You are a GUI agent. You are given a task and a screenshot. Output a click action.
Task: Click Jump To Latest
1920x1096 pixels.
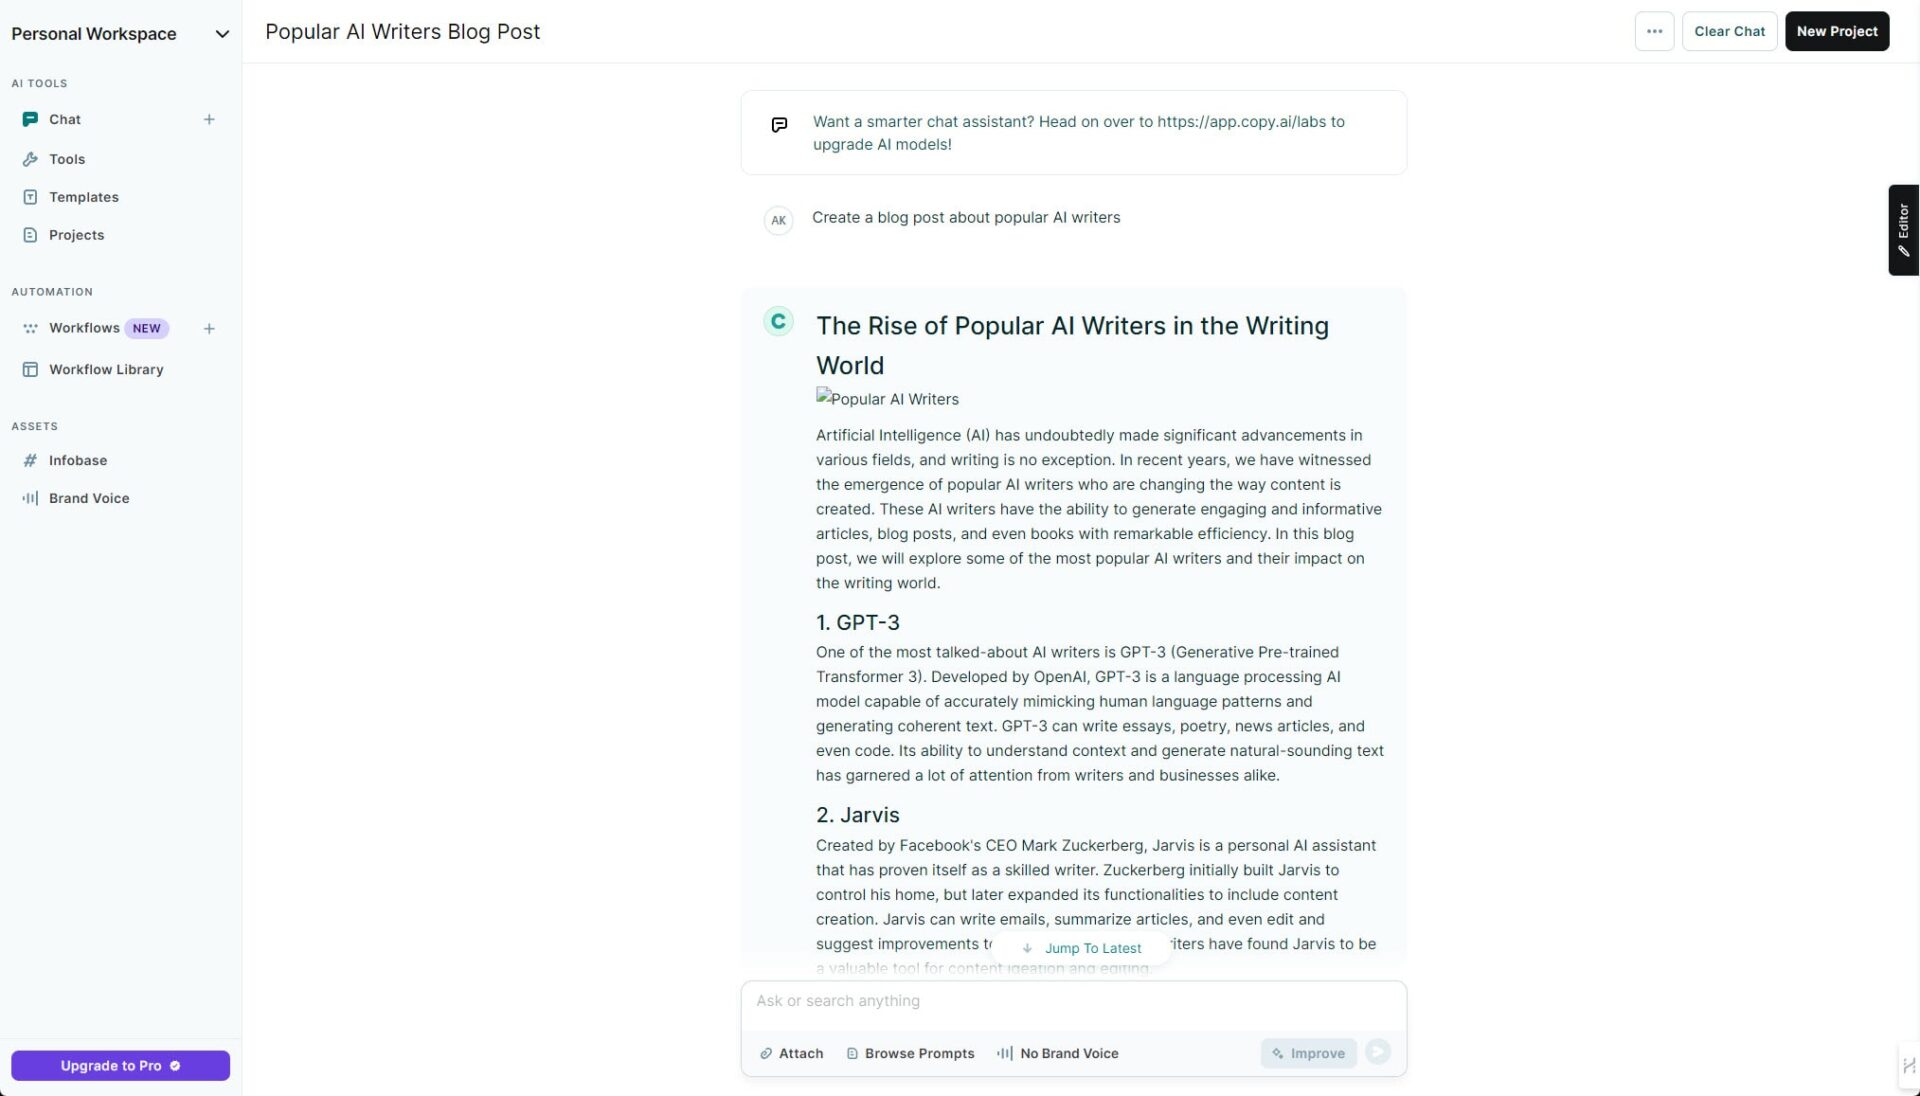point(1082,948)
